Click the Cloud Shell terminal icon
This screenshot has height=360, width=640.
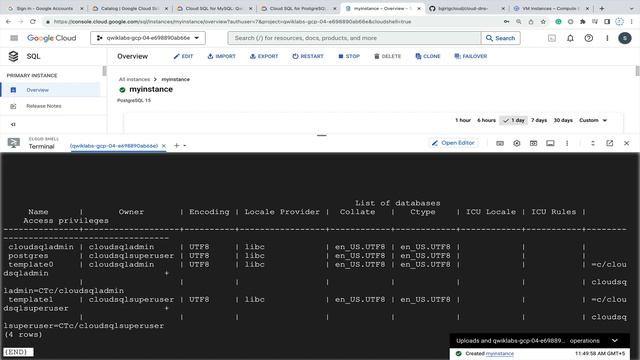point(13,143)
